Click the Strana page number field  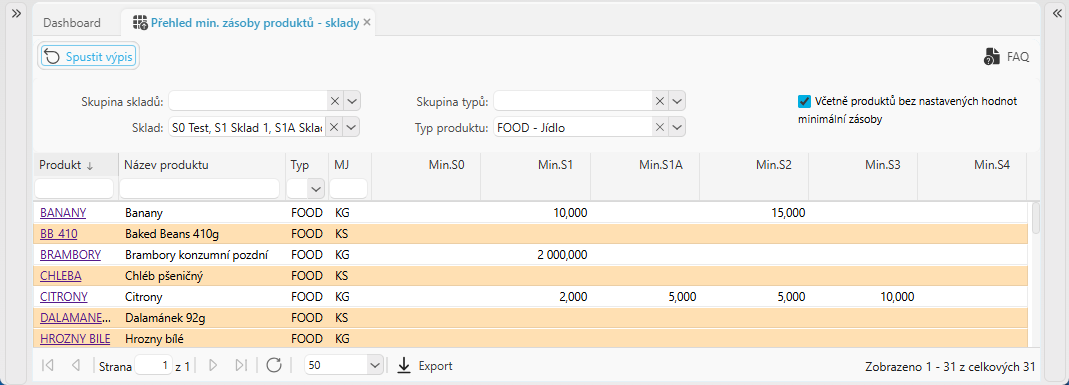click(x=153, y=366)
